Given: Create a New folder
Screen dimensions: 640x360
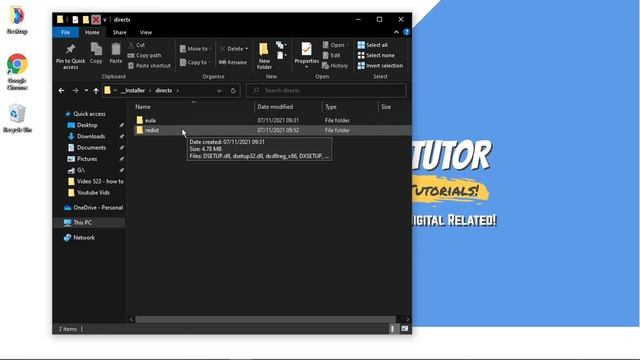Looking at the screenshot, I should click(x=264, y=56).
